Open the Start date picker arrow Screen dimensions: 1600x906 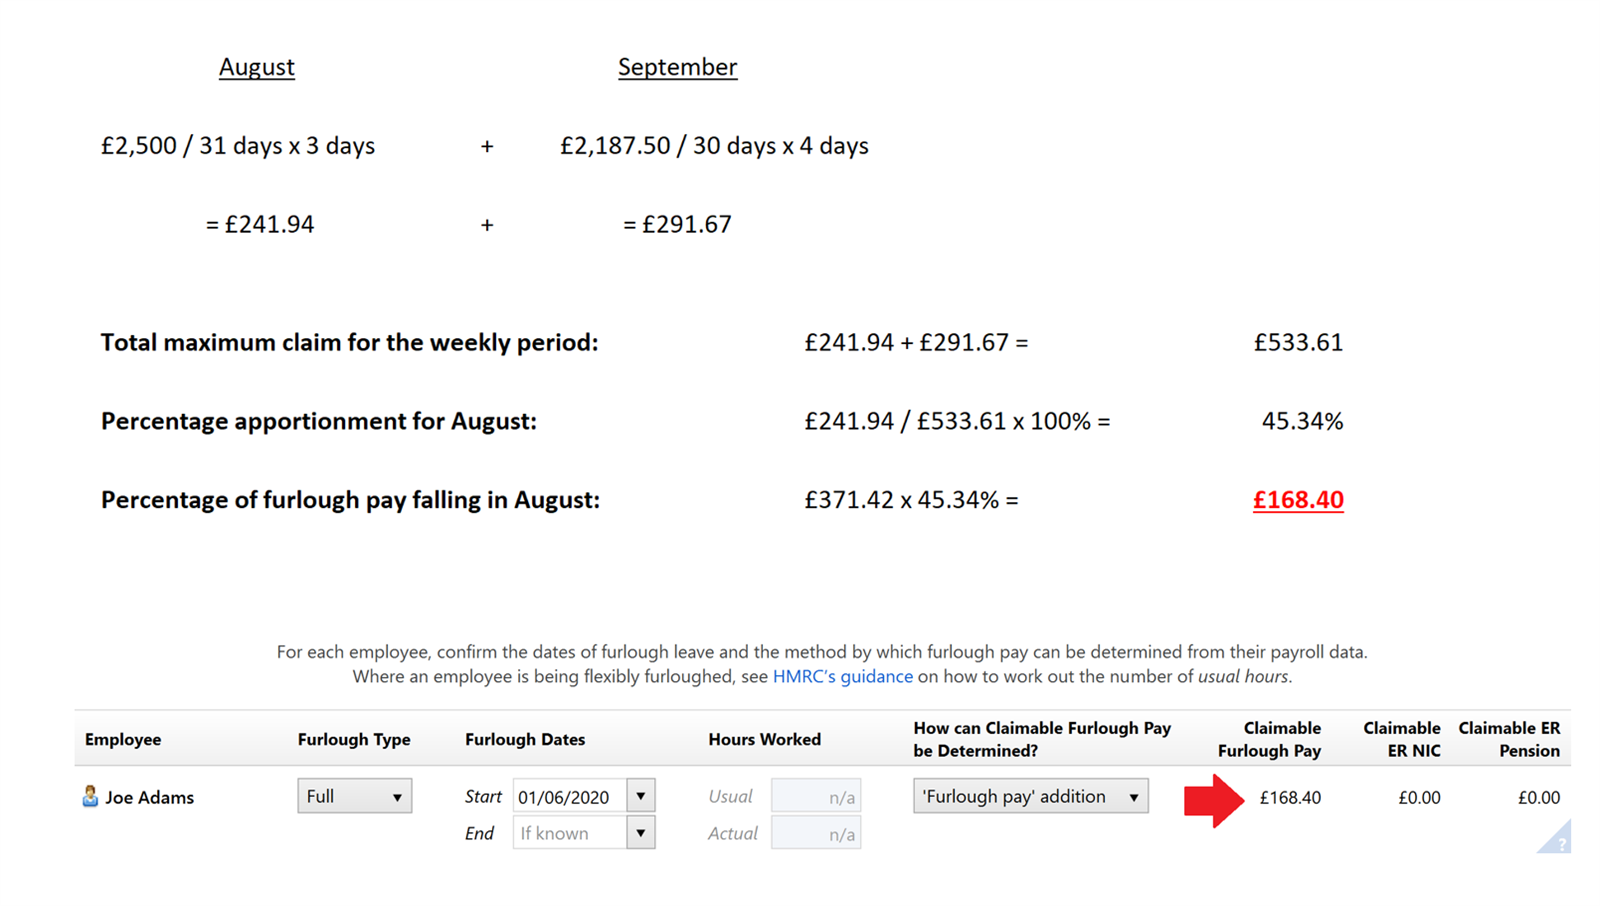click(641, 796)
